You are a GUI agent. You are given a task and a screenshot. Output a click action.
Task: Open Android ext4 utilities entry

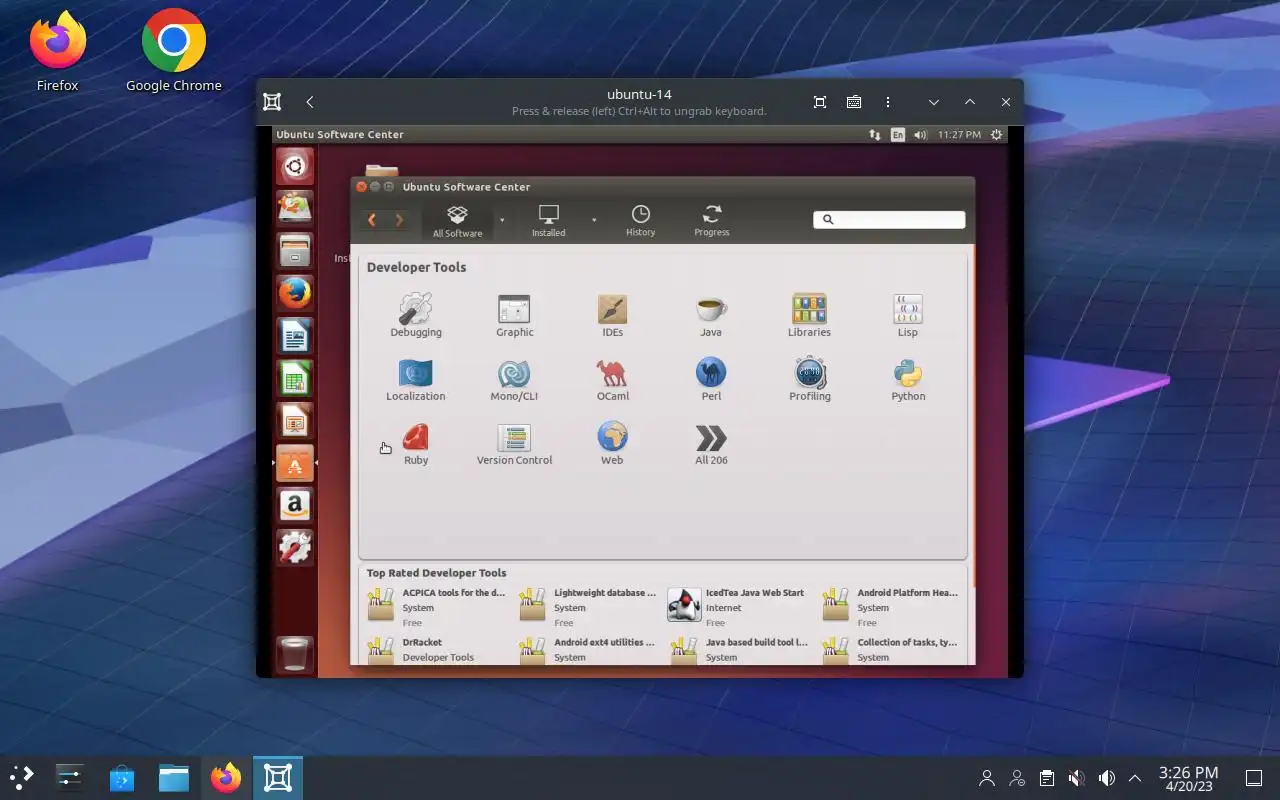(x=588, y=650)
